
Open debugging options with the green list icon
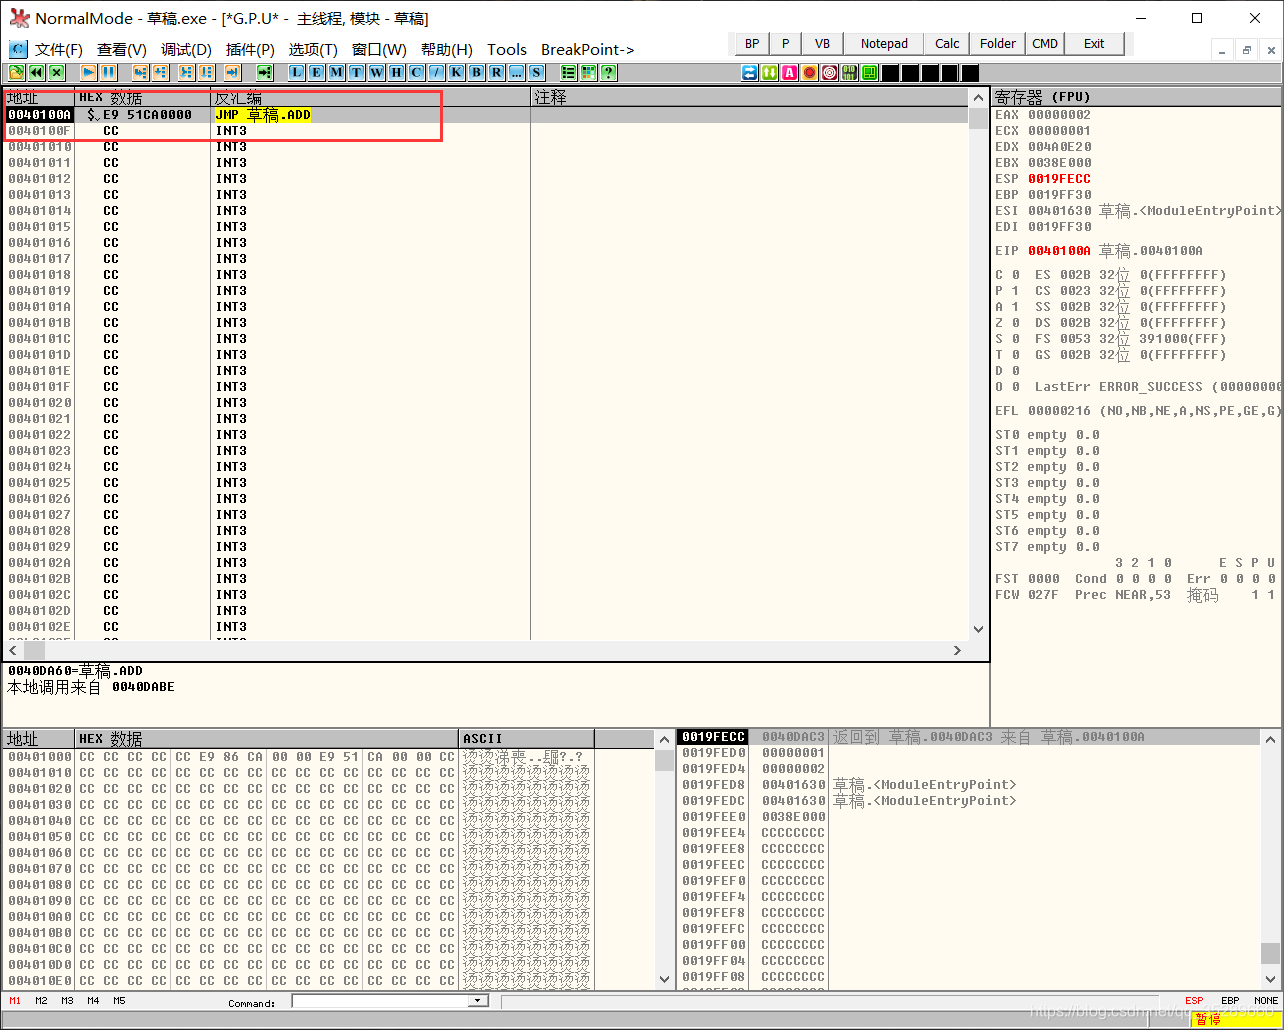click(568, 72)
